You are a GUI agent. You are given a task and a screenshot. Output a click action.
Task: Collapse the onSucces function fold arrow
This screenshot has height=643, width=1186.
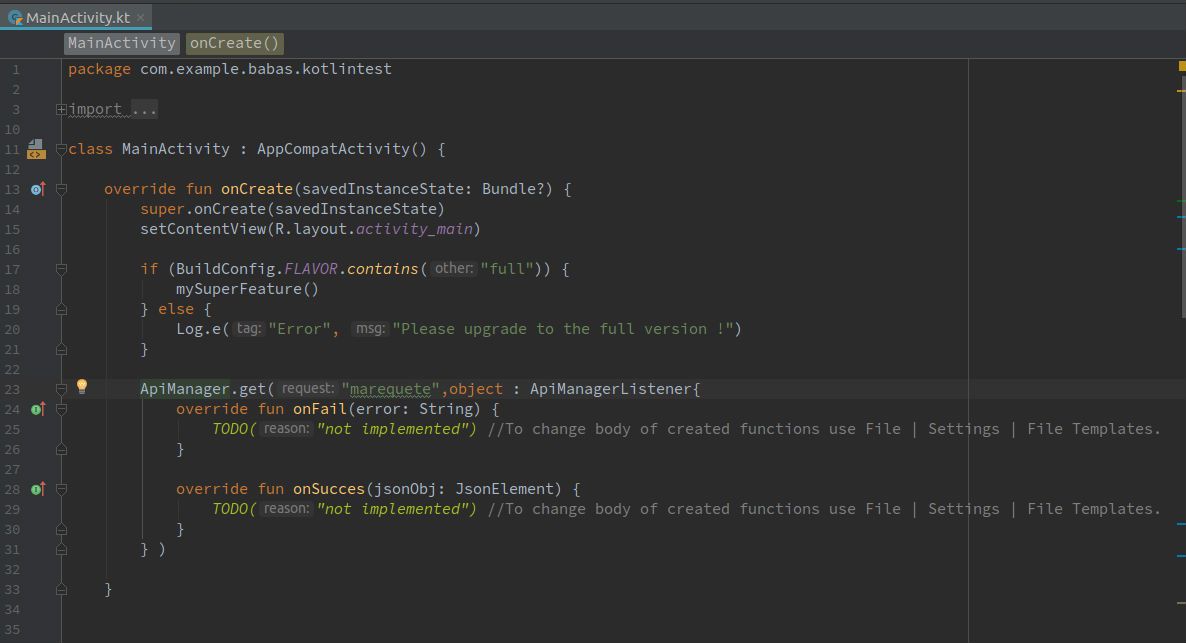tap(61, 488)
